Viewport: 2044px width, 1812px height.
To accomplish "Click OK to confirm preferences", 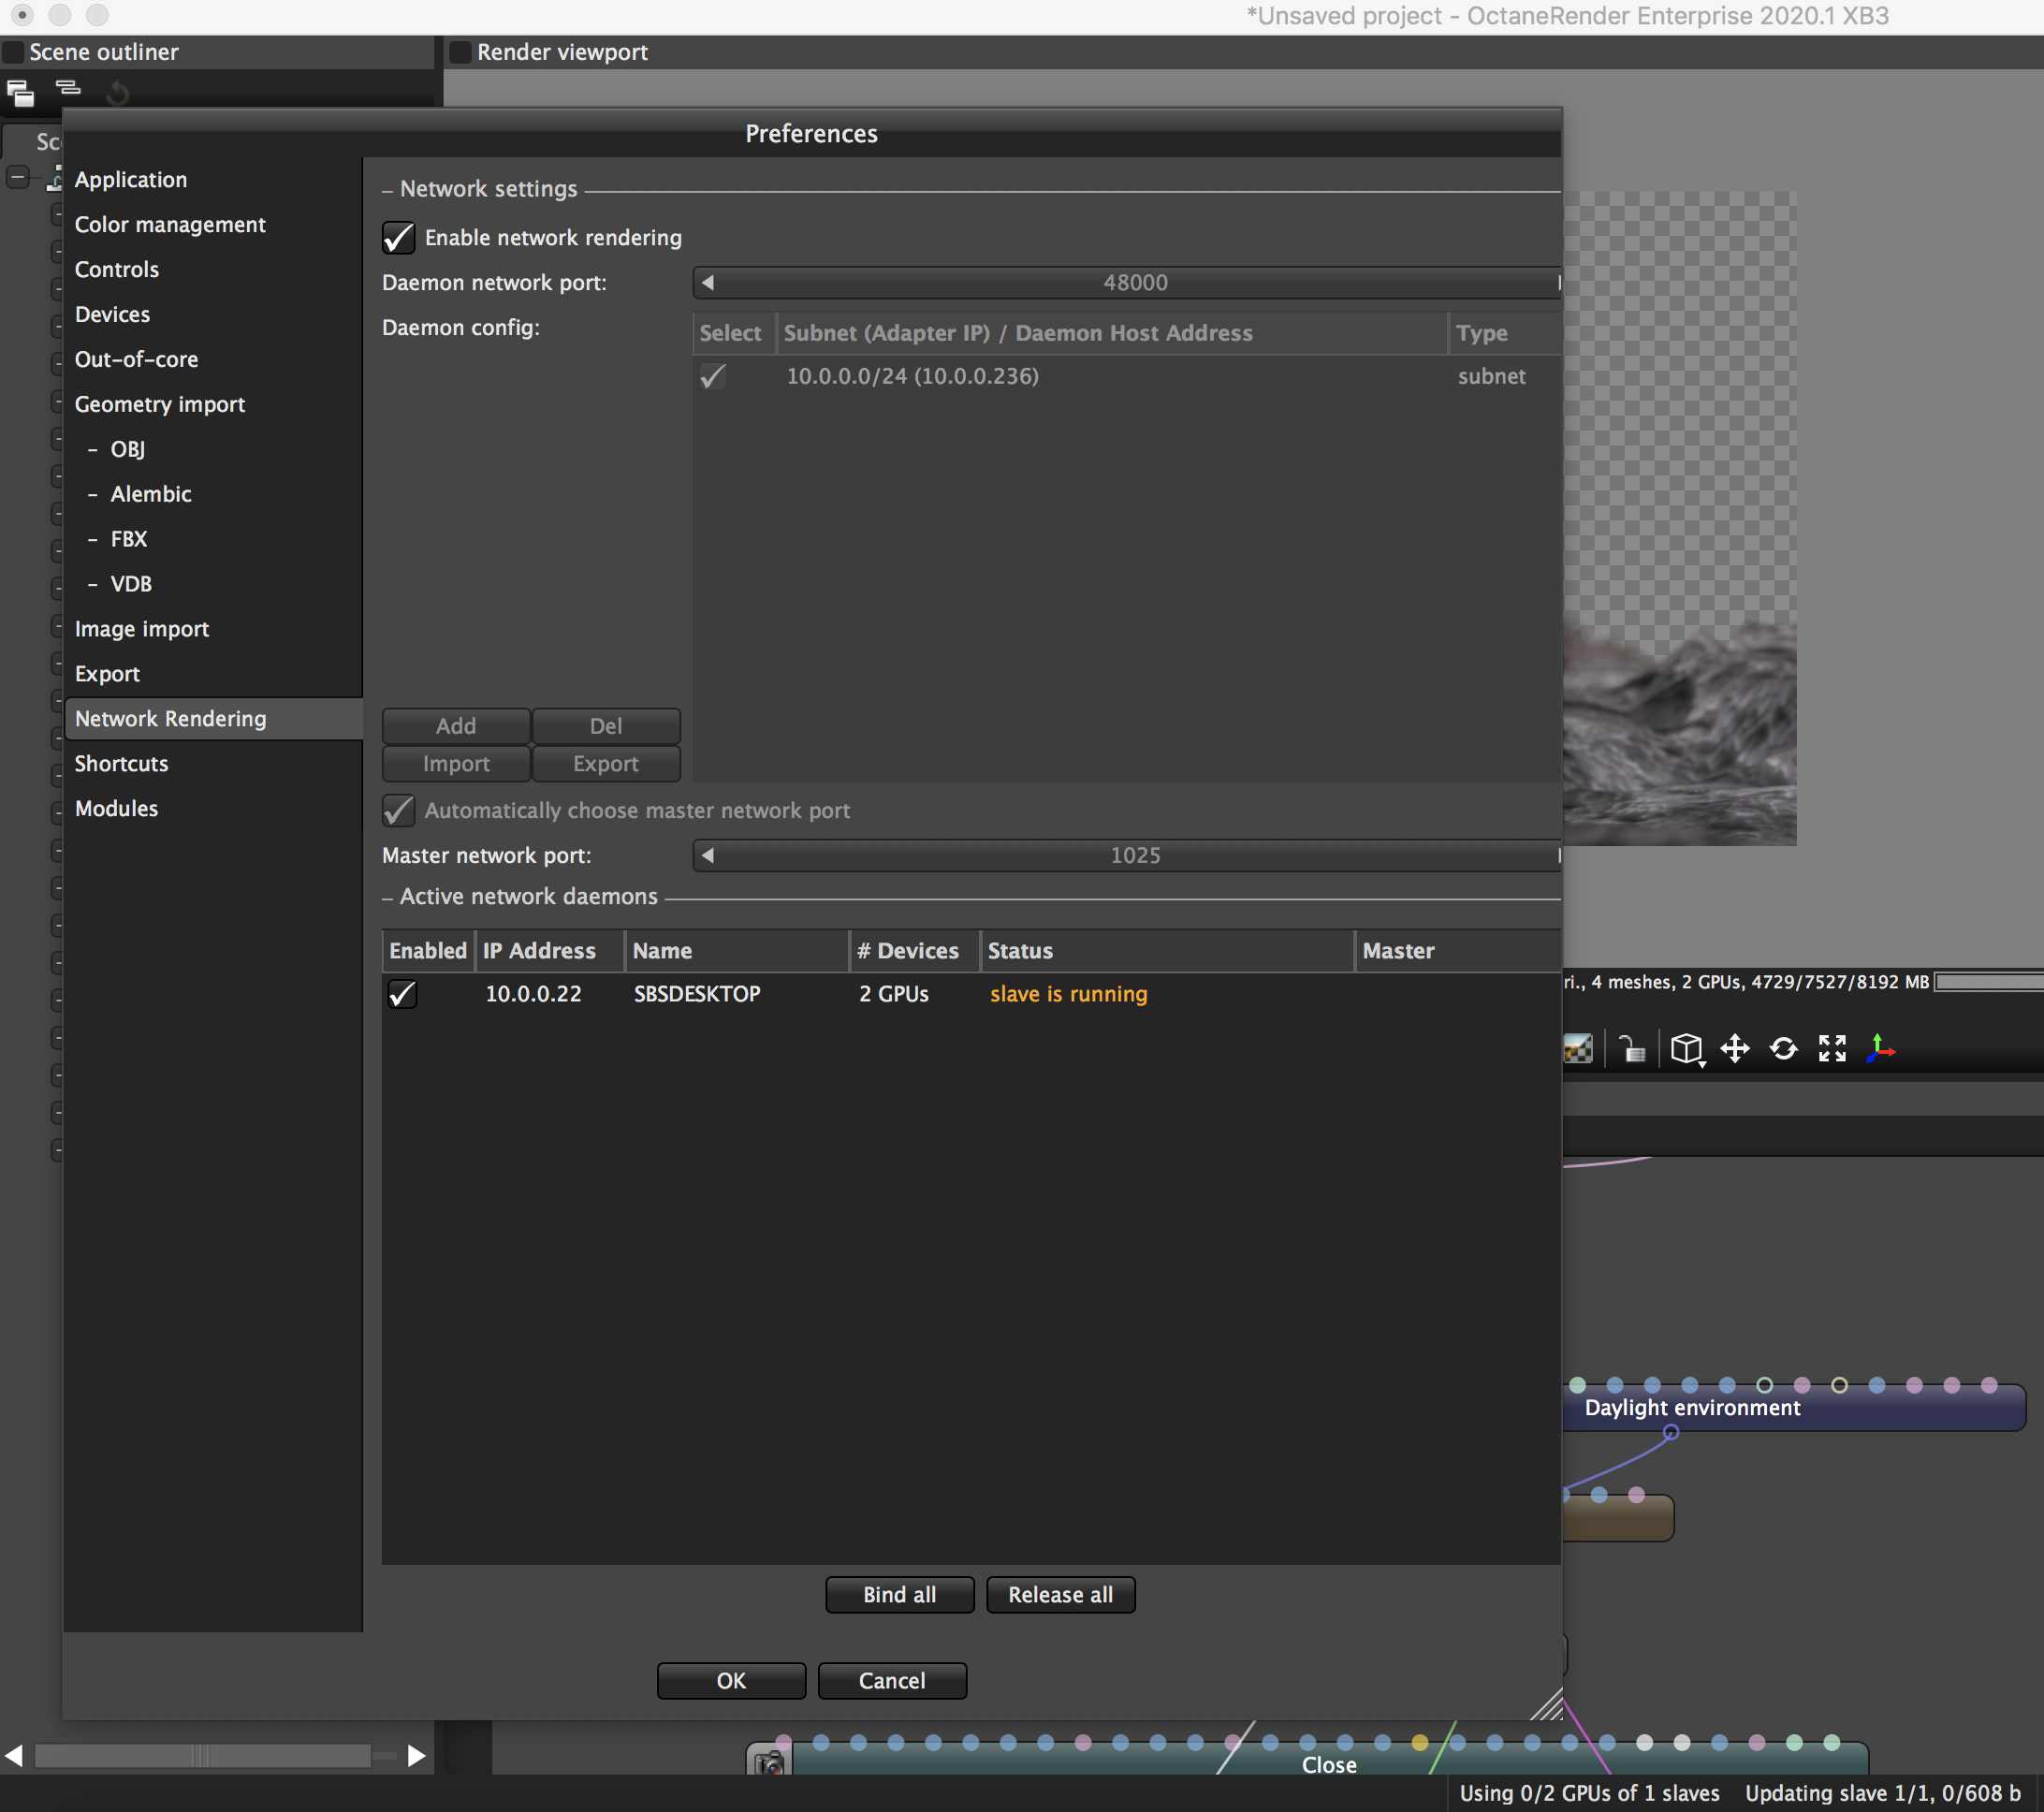I will (x=731, y=1681).
